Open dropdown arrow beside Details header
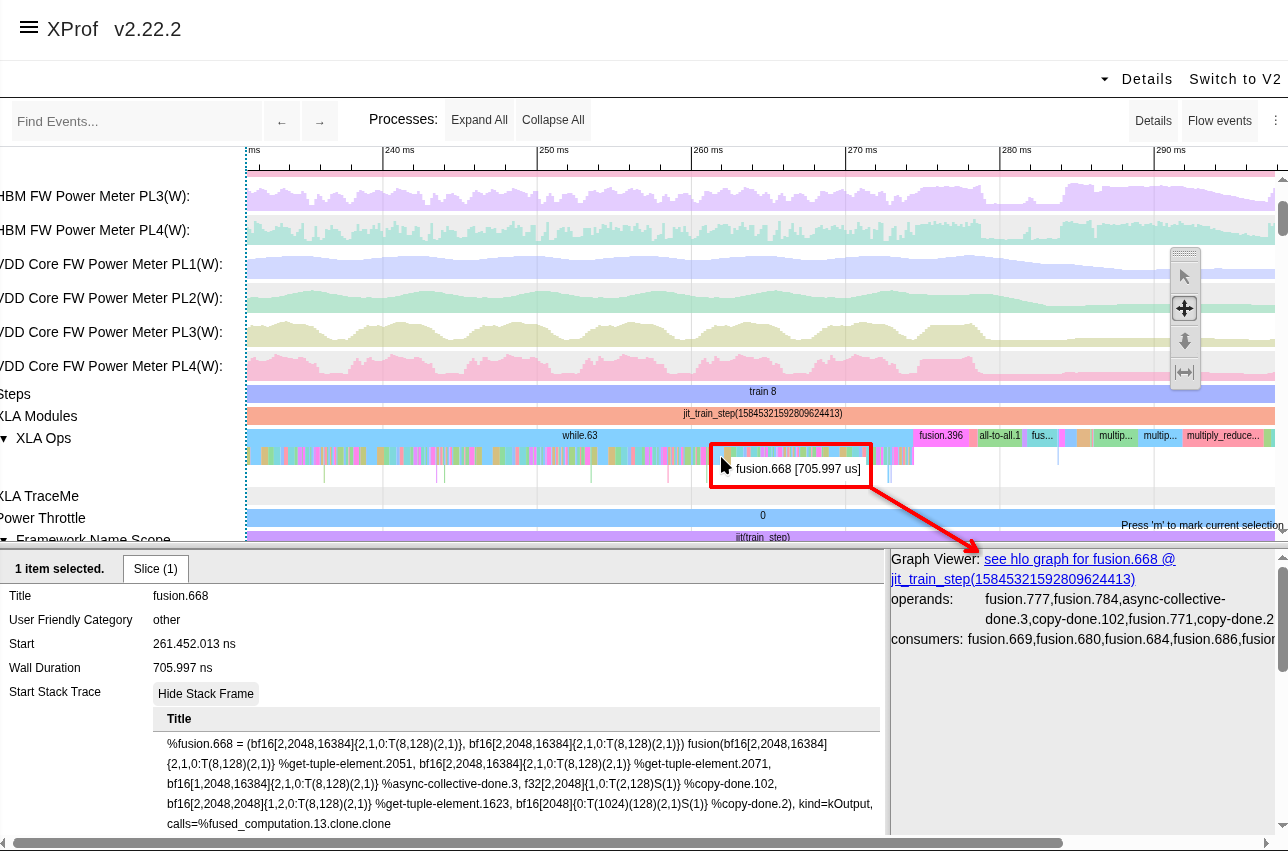 [1105, 79]
